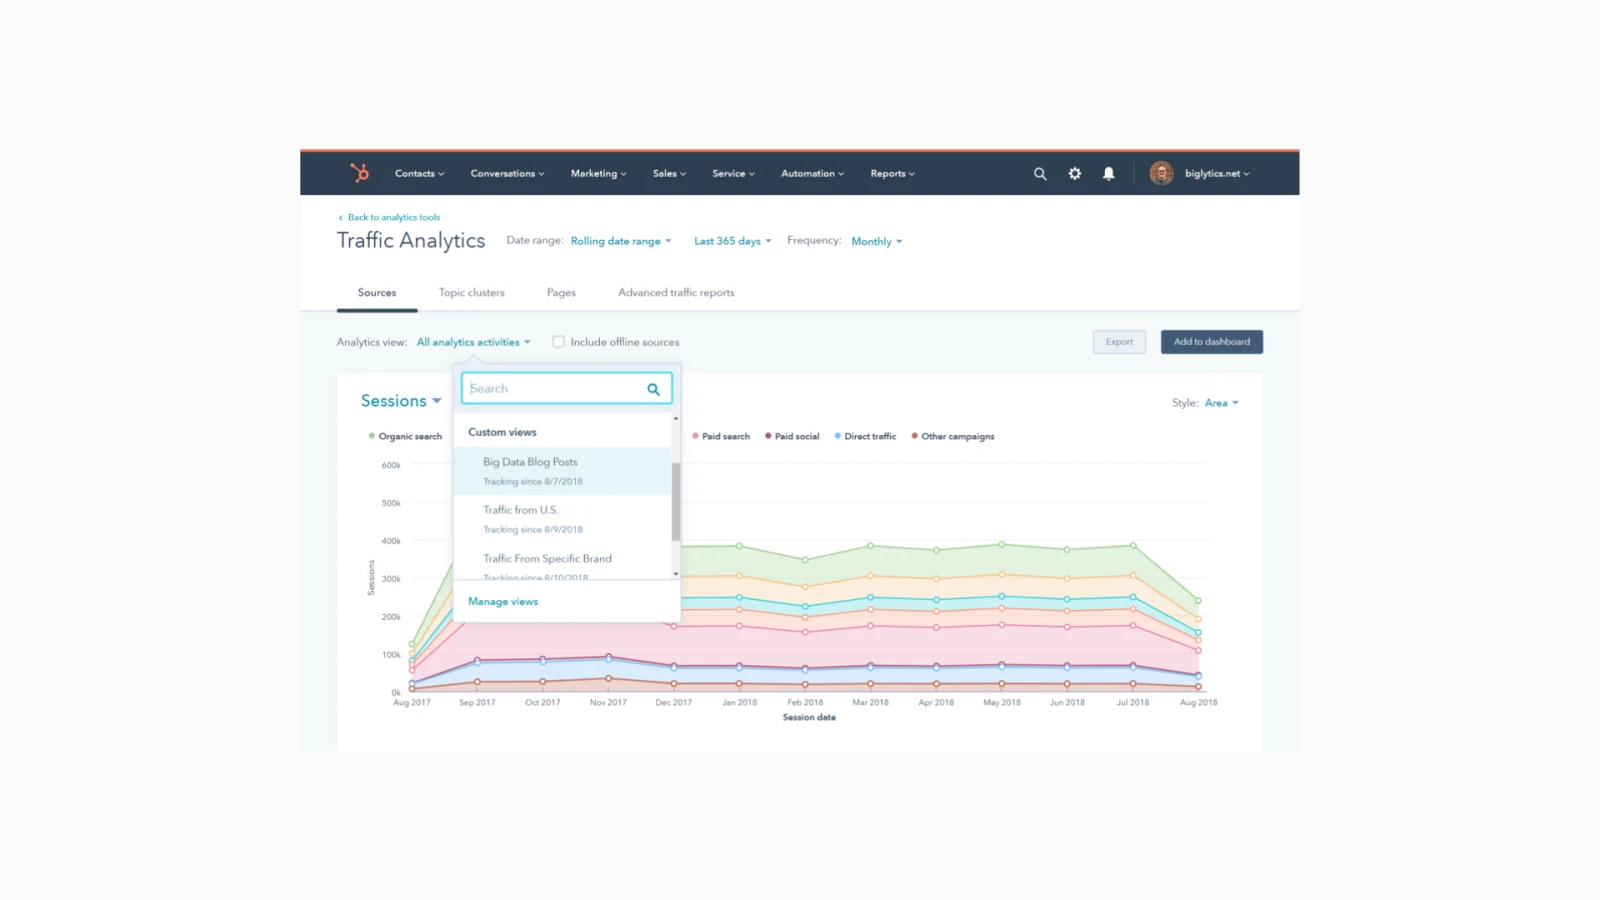Open notifications bell icon
1600x900 pixels.
tap(1109, 174)
